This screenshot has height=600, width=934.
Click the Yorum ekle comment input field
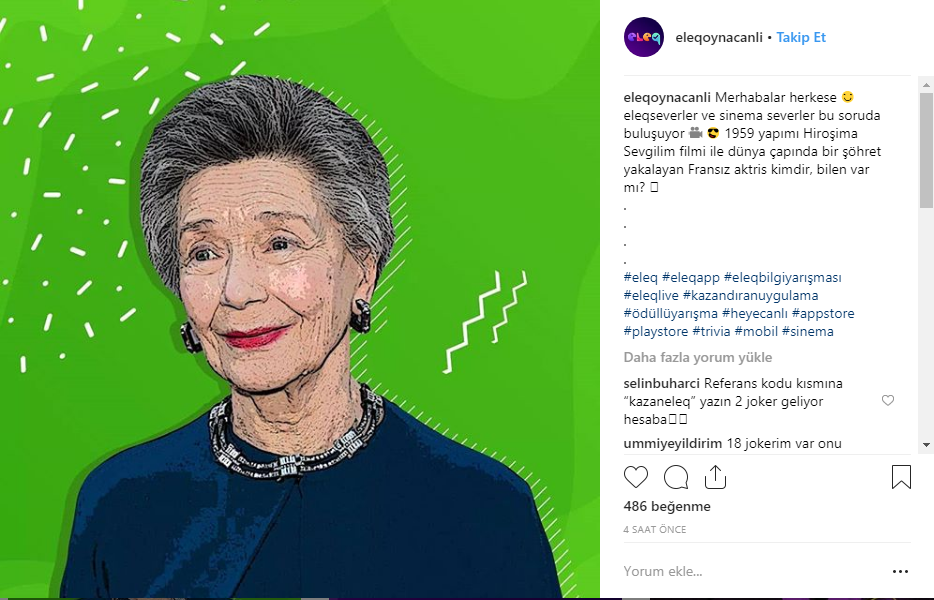(660, 570)
